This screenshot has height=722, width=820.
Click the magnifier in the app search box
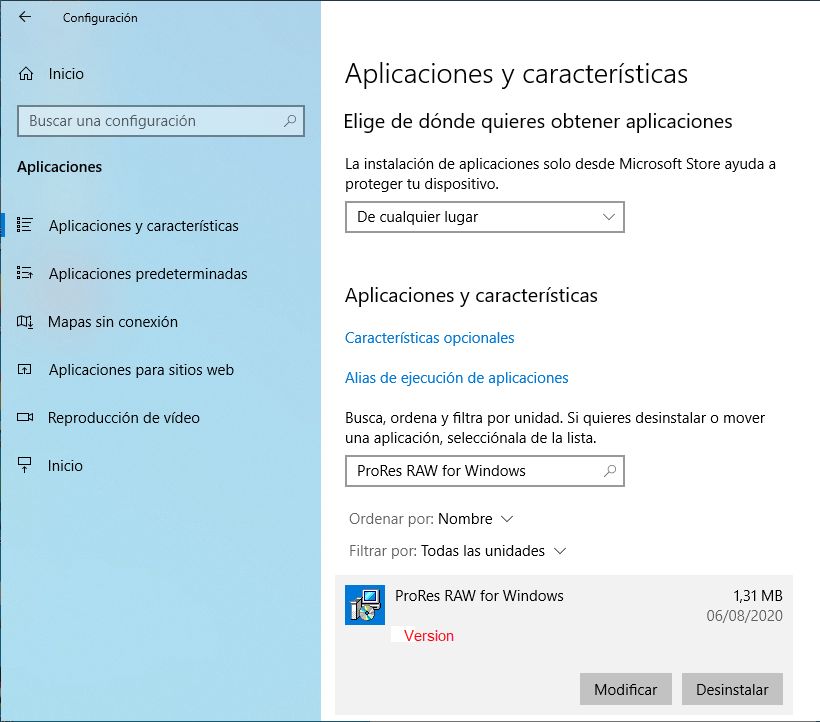[x=610, y=471]
